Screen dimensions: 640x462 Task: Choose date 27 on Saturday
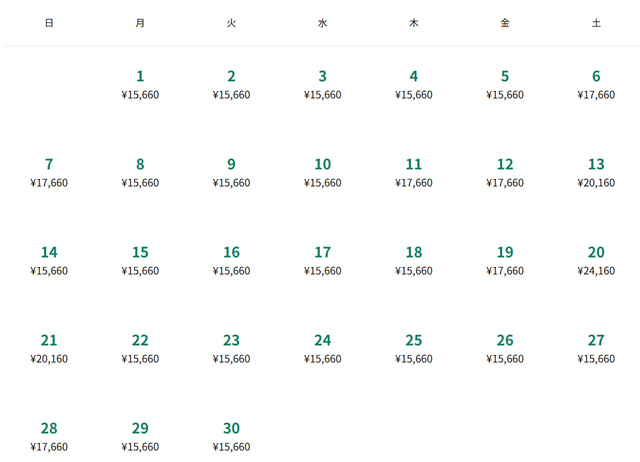tap(596, 348)
